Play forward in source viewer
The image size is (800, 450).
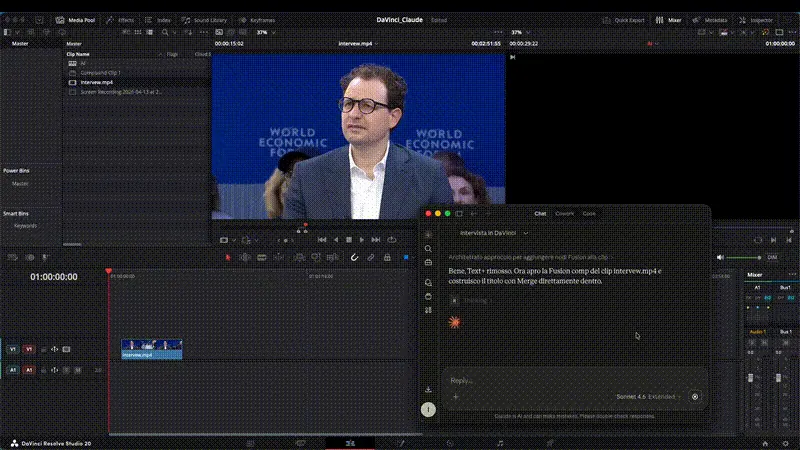click(362, 240)
